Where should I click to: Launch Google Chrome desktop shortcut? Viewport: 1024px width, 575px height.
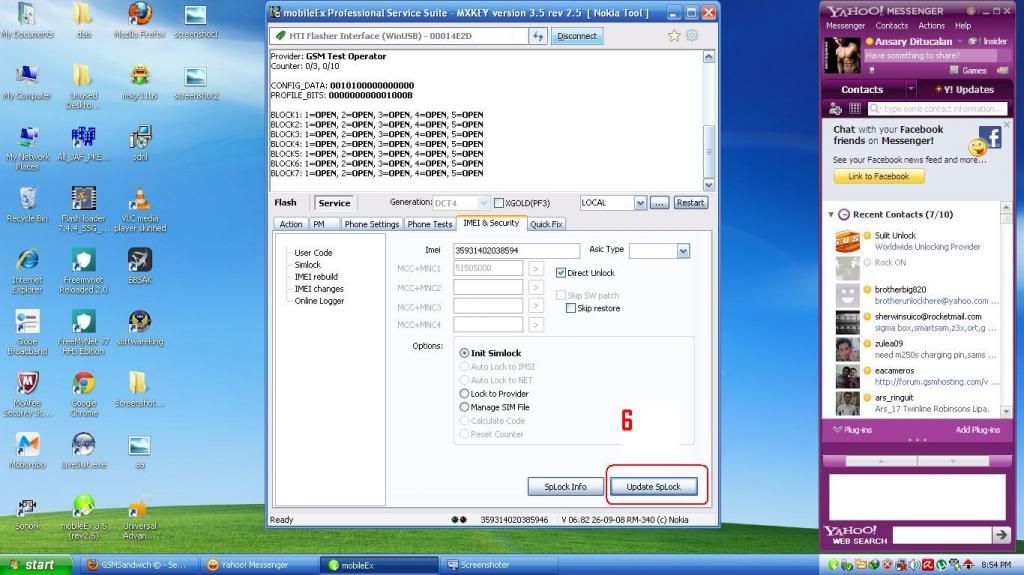84,394
